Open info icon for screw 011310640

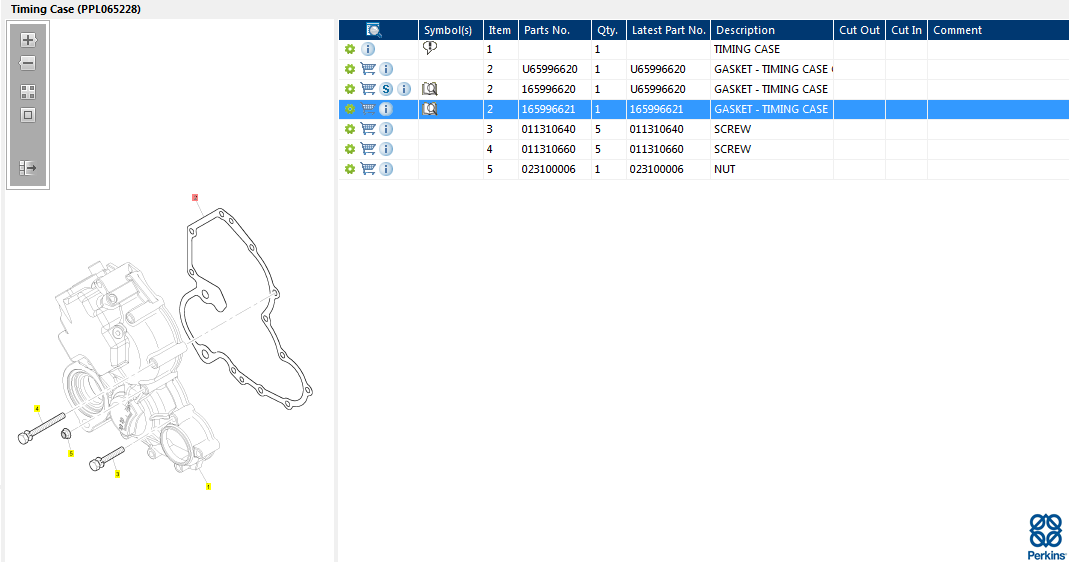coord(386,129)
